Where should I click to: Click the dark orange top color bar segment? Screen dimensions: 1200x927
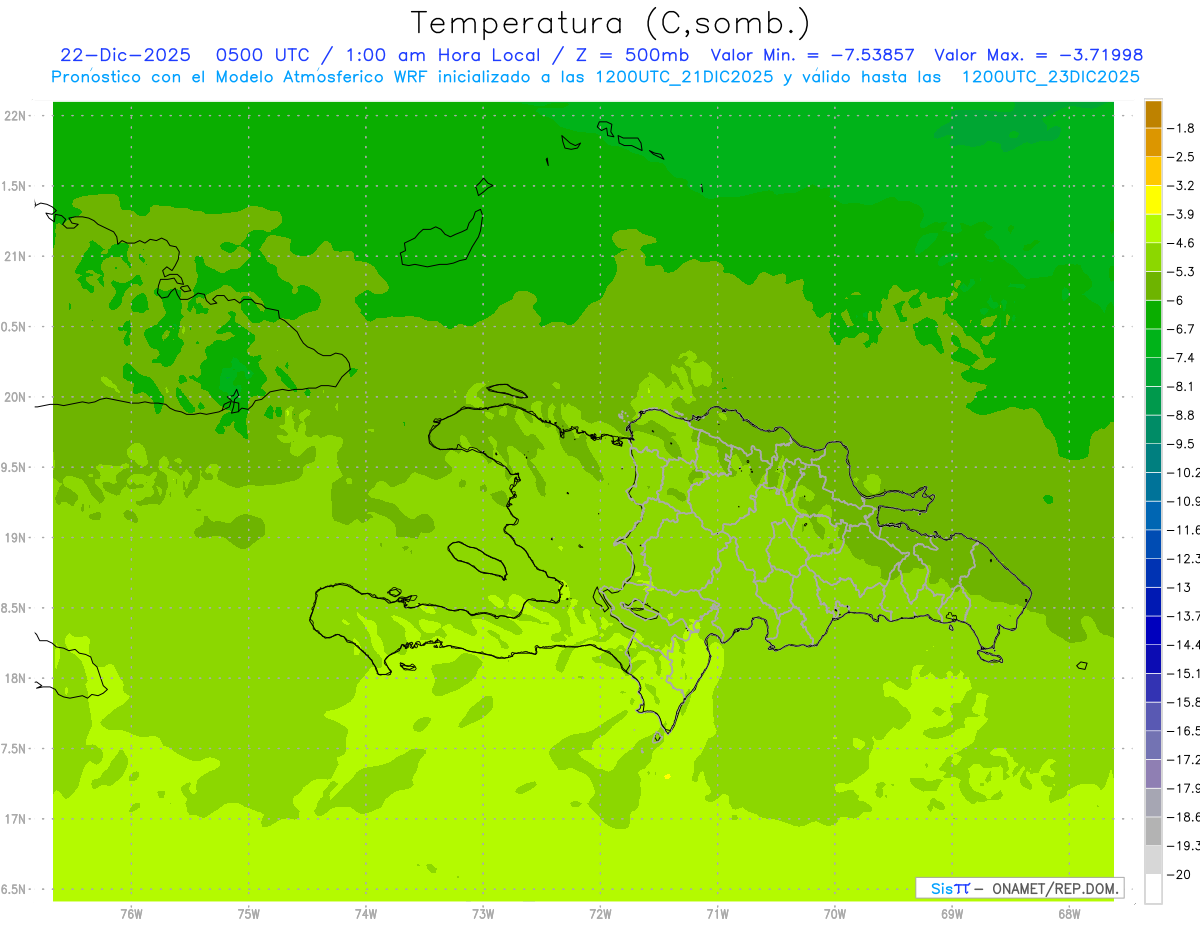point(1153,114)
